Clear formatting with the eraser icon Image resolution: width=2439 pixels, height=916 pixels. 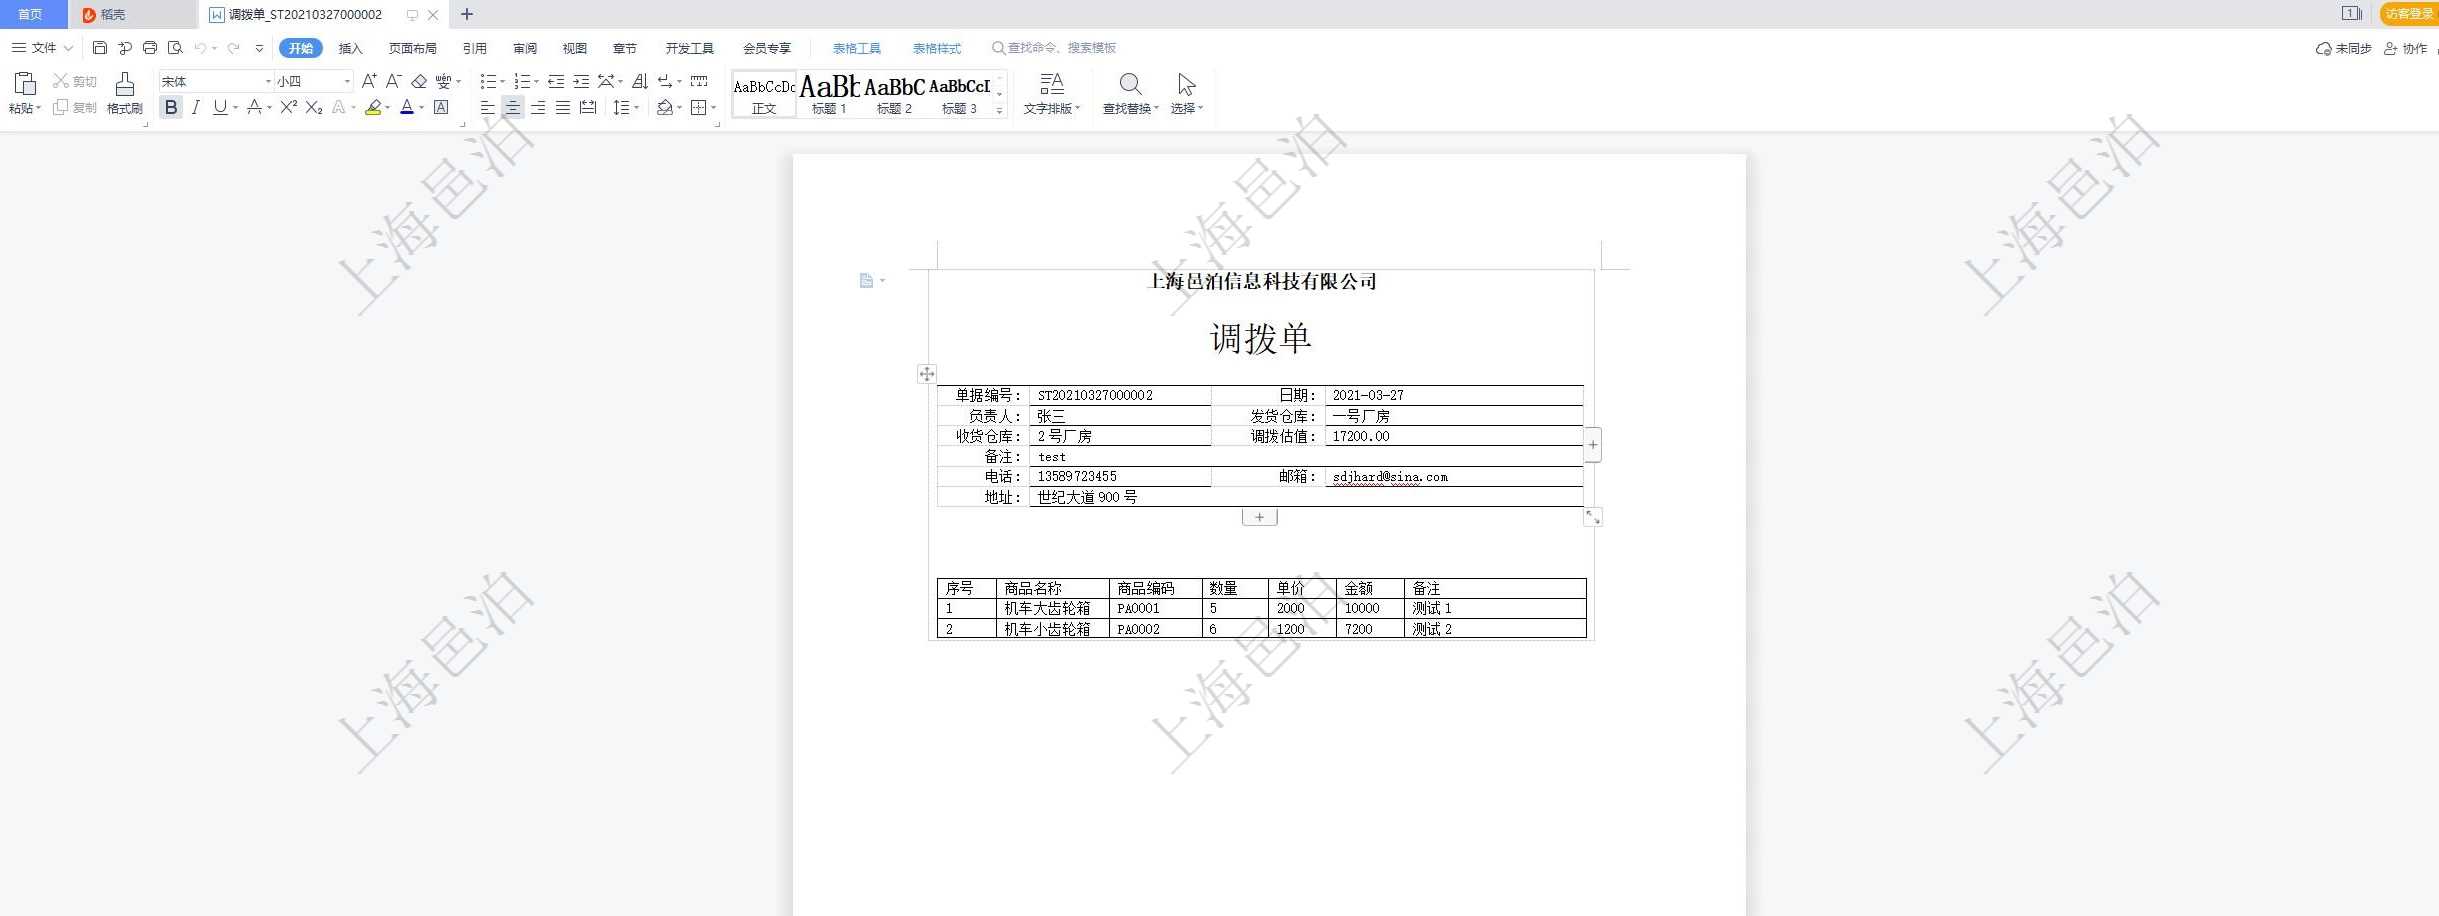pos(419,81)
